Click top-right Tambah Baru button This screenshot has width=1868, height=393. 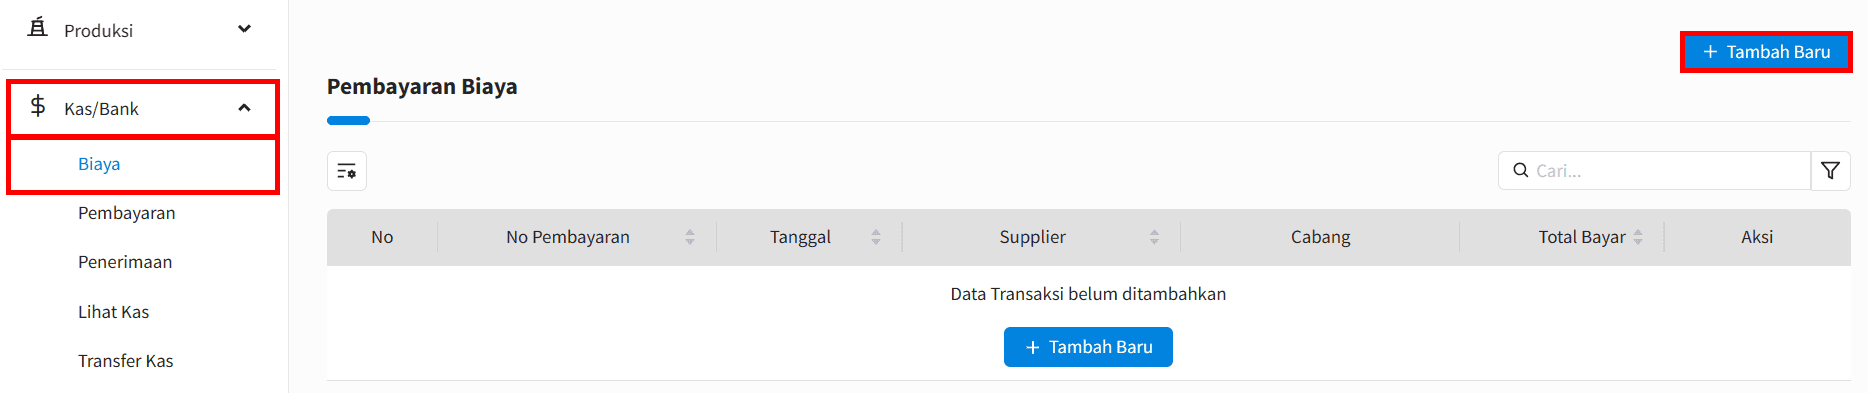tap(1766, 52)
